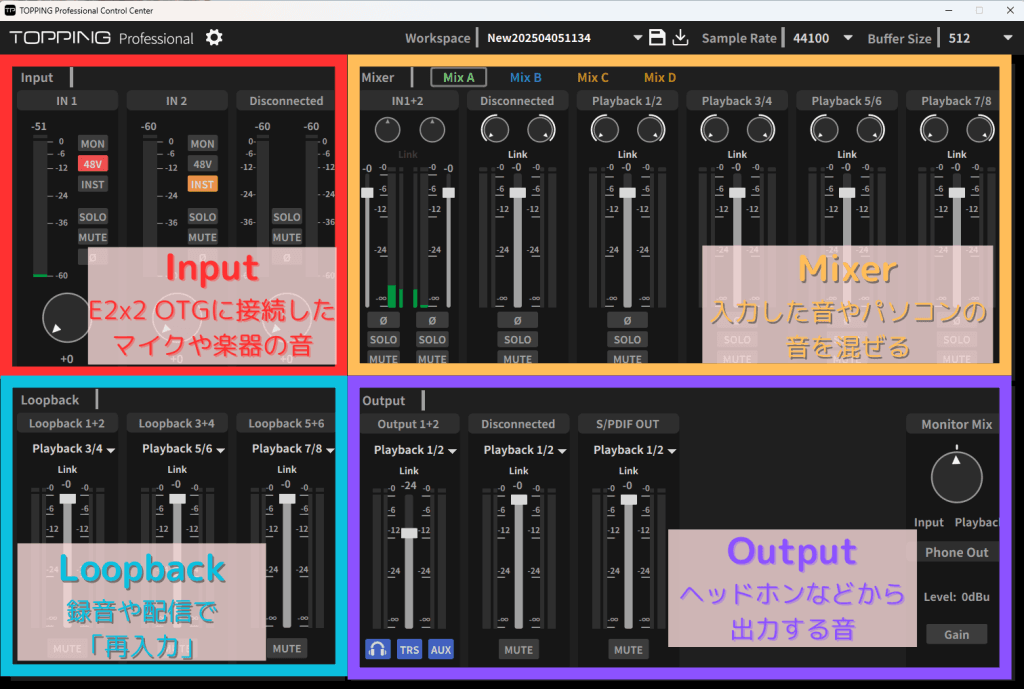Open the Buffer Size dropdown

pyautogui.click(x=1008, y=38)
